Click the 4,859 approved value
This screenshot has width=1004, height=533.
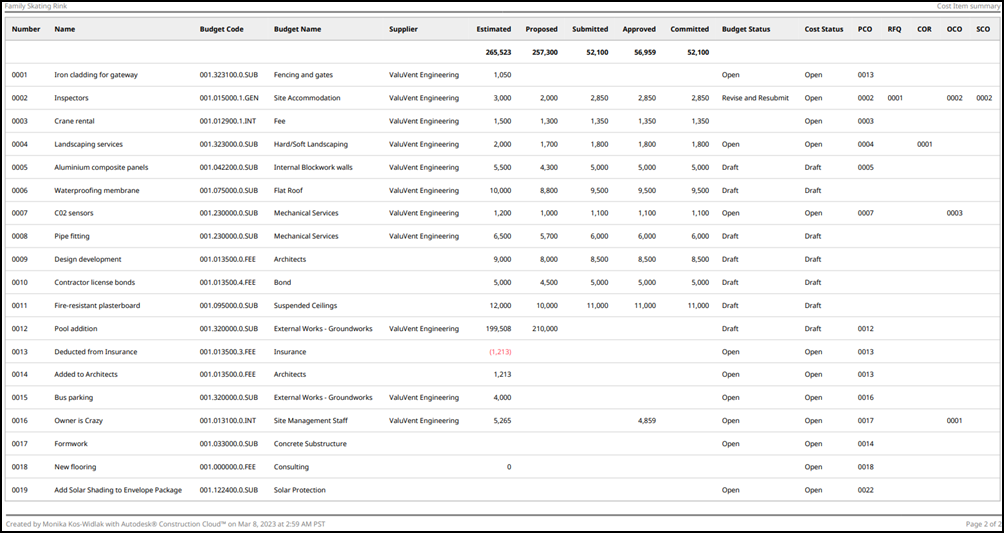point(647,420)
